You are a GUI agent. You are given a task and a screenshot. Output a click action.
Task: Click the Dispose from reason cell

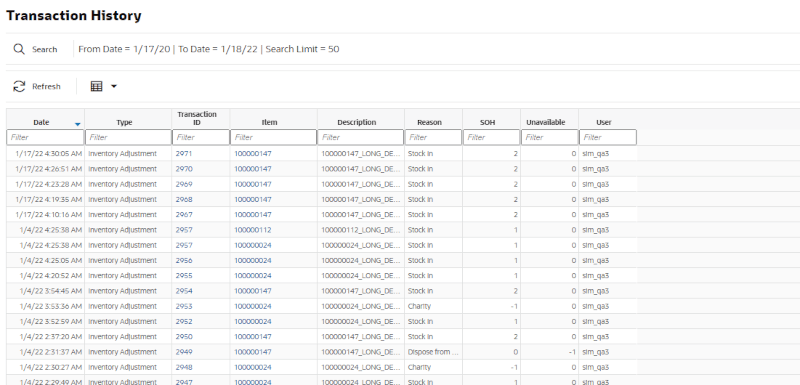[x=433, y=352]
